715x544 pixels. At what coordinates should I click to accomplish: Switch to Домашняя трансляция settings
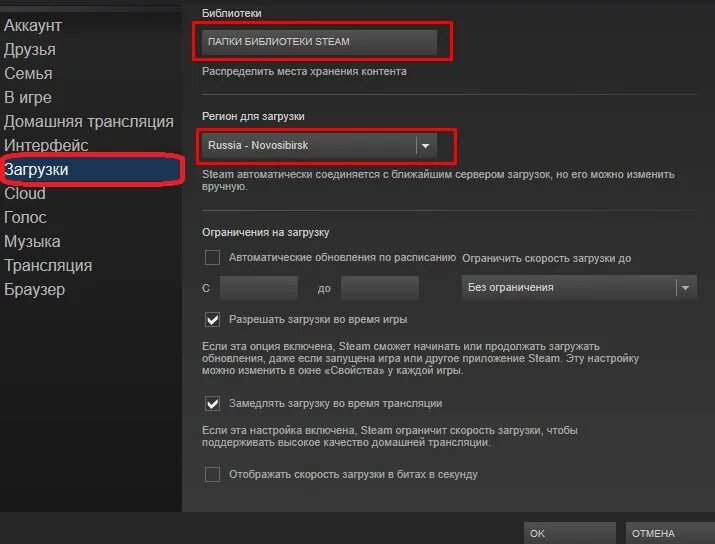[89, 122]
